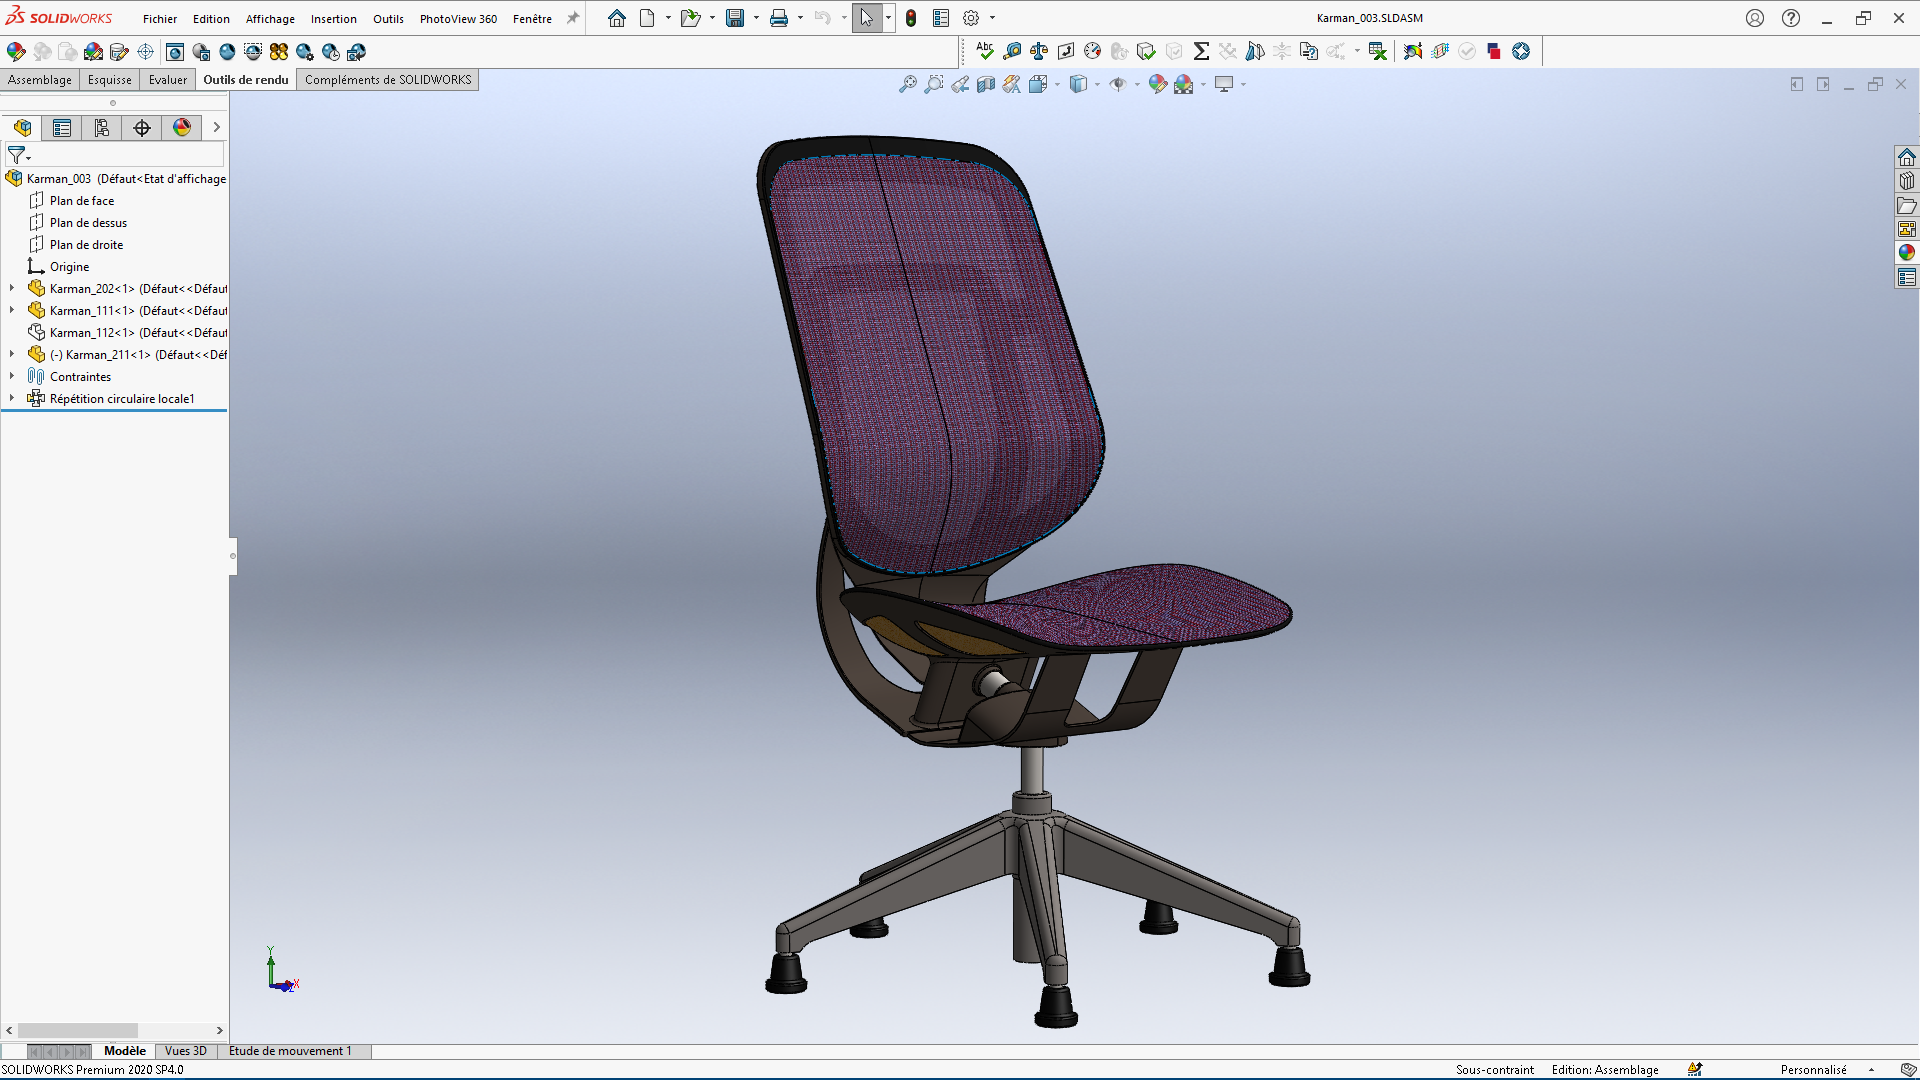The image size is (1920, 1080).
Task: Click the Previous View icon
Action: [x=960, y=85]
